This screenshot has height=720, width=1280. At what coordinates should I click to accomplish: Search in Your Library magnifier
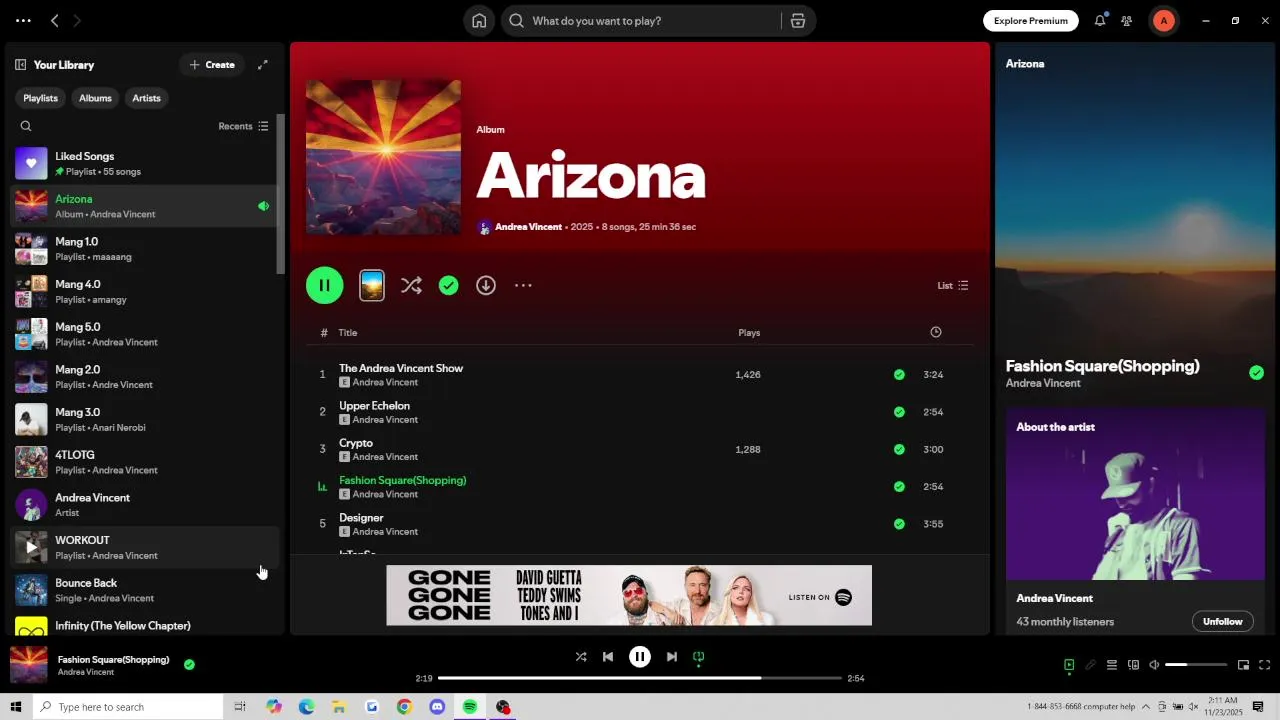click(x=26, y=126)
